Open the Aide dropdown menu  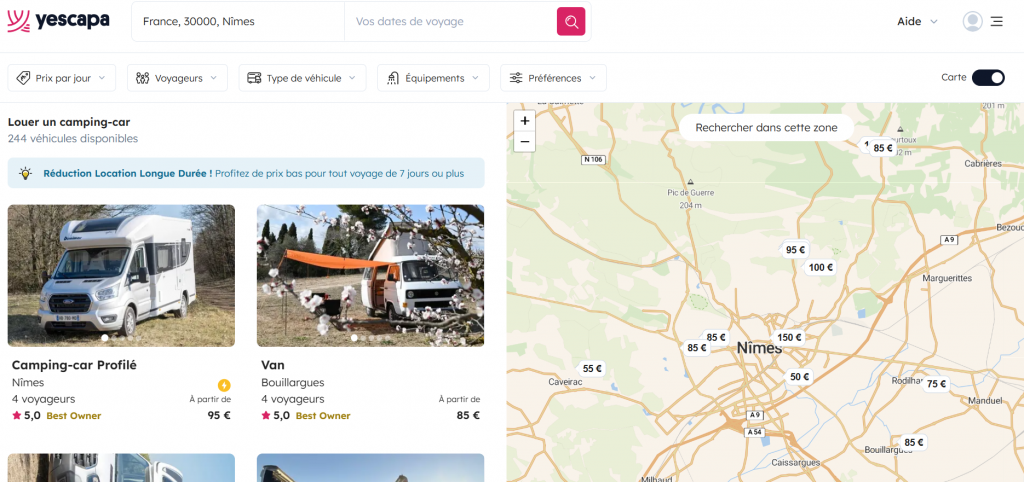pos(917,22)
